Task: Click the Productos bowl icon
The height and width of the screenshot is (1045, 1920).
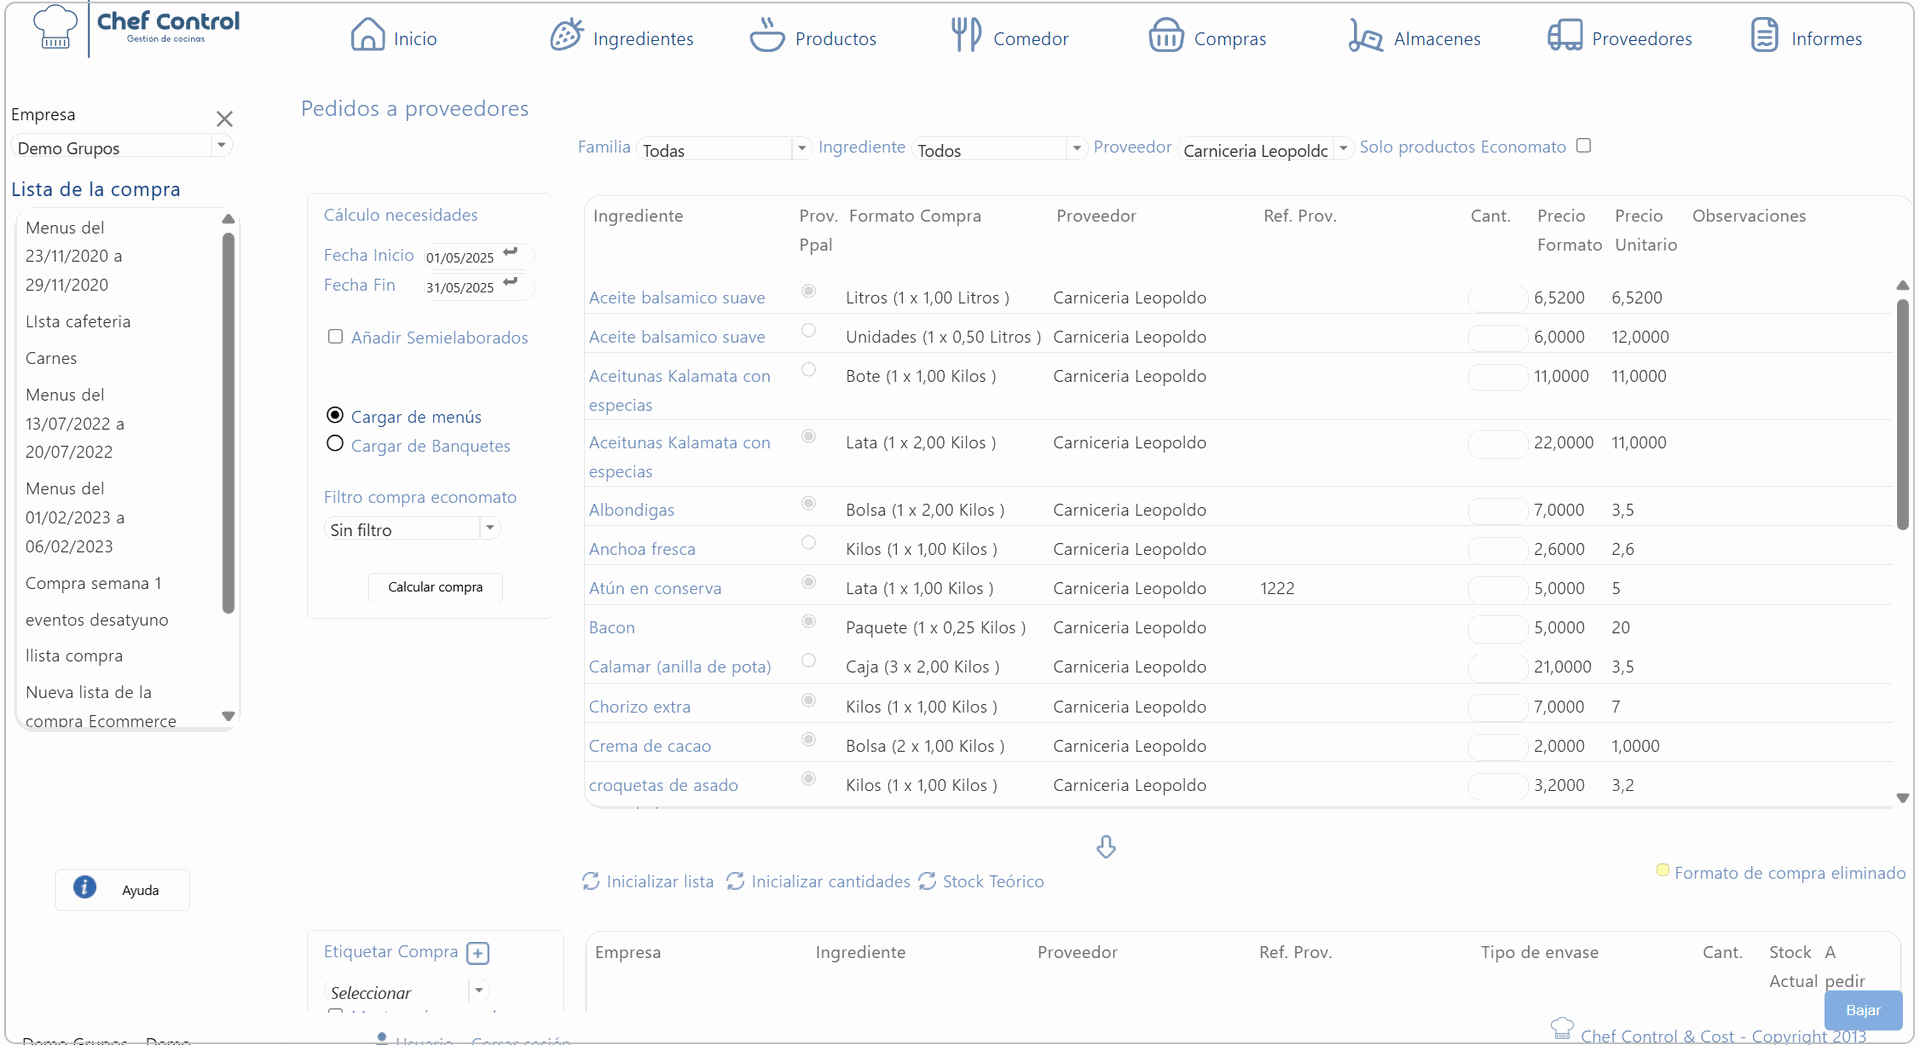Action: click(x=767, y=35)
